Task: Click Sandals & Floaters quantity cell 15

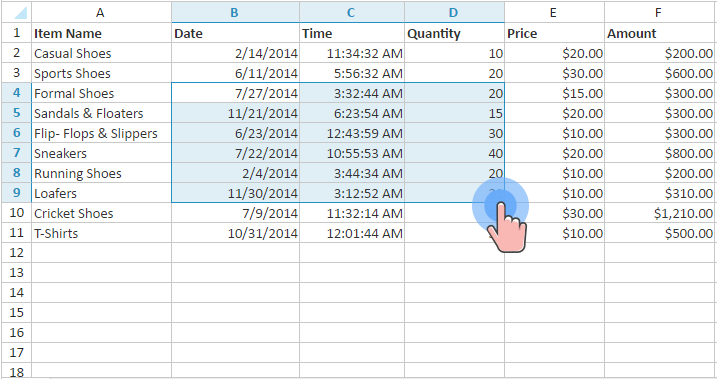Action: point(454,113)
